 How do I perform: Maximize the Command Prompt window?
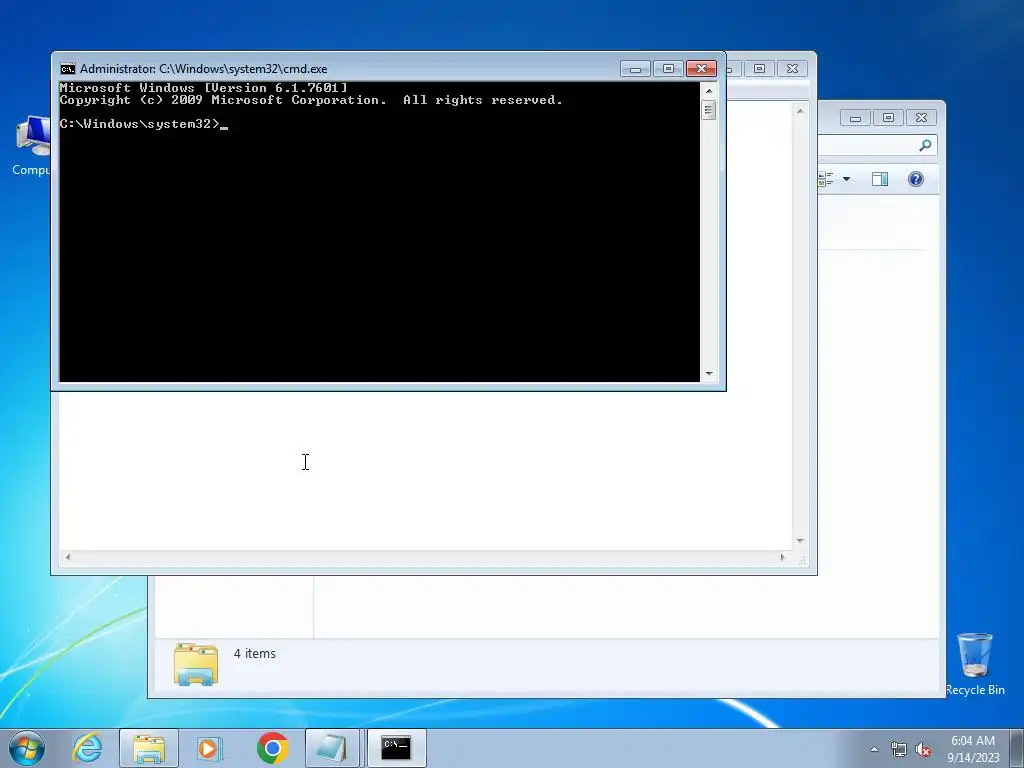click(x=668, y=69)
